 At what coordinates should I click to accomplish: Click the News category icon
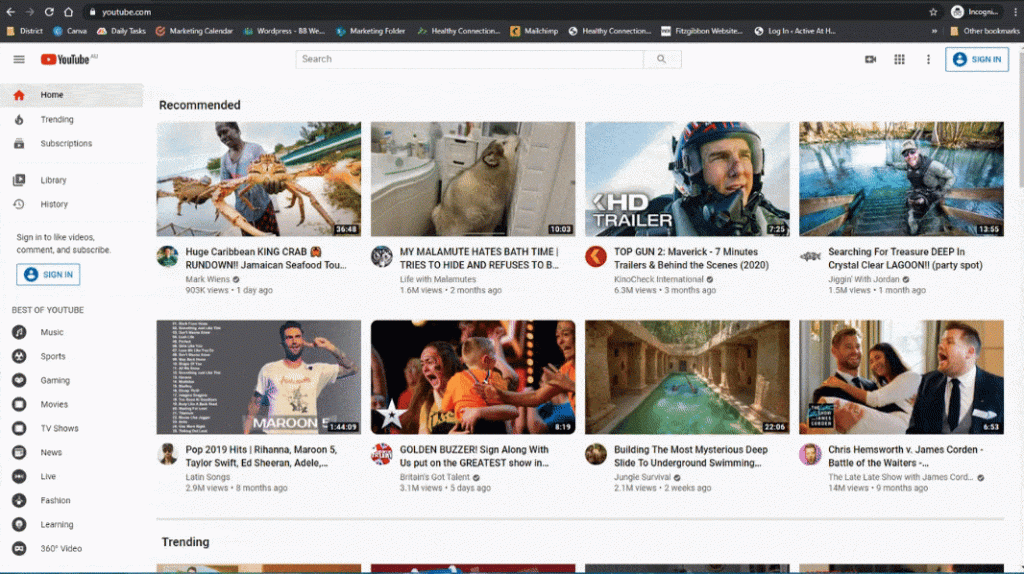pos(19,453)
